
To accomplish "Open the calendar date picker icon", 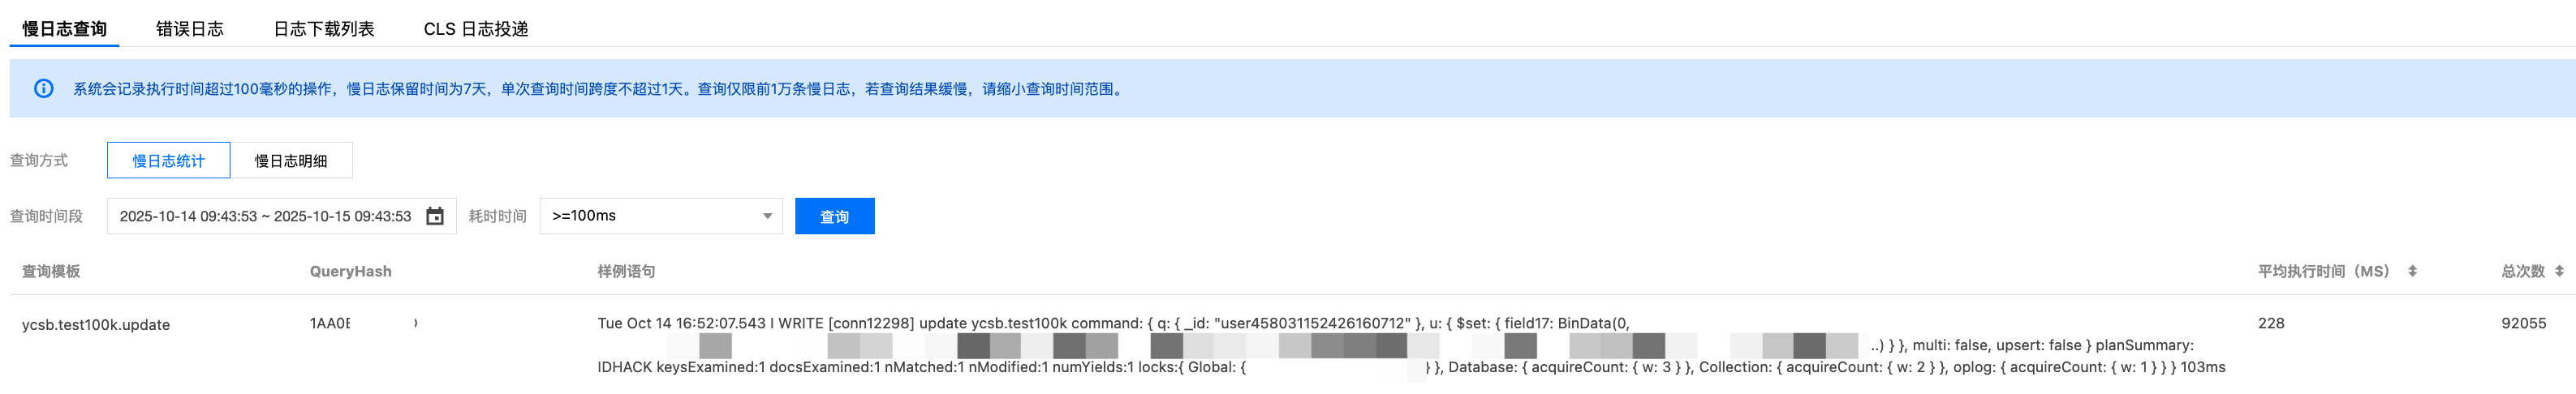I will pyautogui.click(x=435, y=216).
